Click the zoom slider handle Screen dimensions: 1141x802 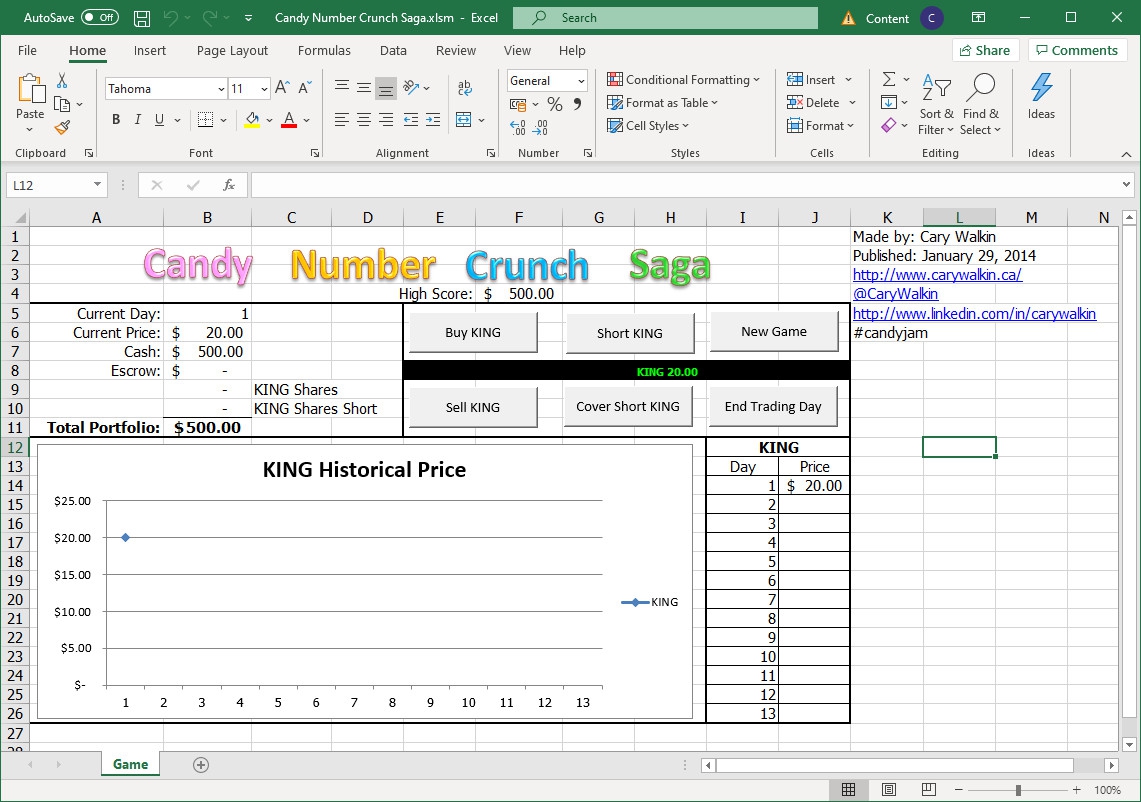(1018, 790)
